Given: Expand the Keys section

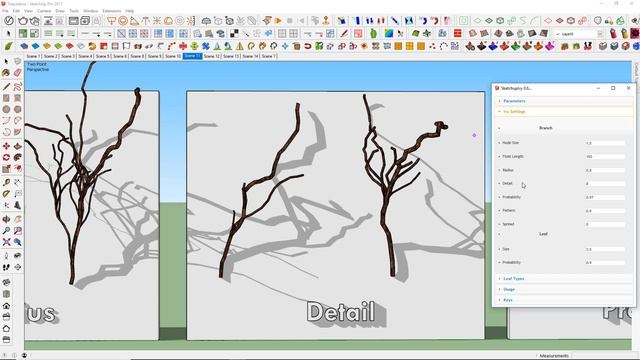Looking at the screenshot, I should click(x=563, y=300).
